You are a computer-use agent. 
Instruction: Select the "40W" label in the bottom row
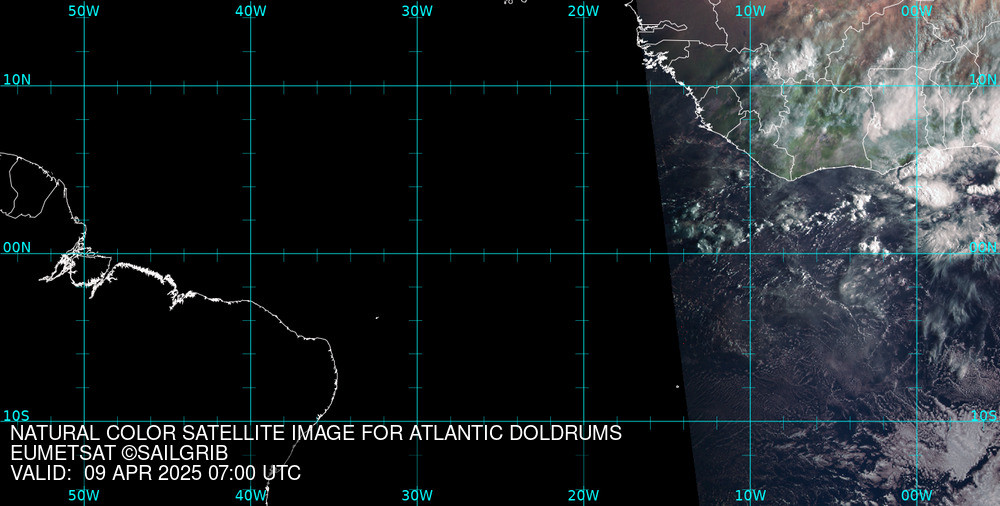tap(251, 495)
